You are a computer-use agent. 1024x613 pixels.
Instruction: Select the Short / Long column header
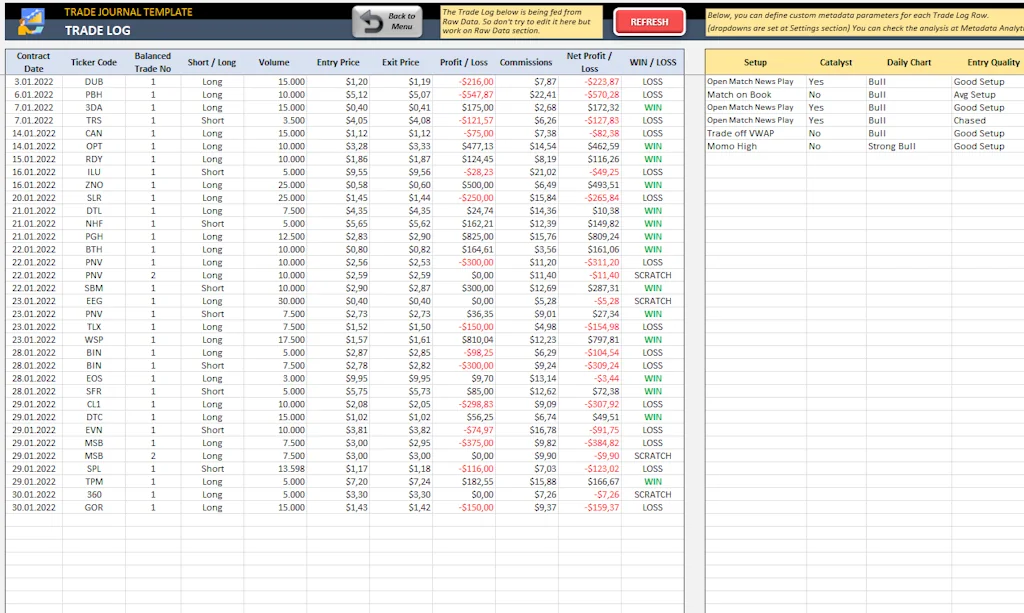(212, 62)
